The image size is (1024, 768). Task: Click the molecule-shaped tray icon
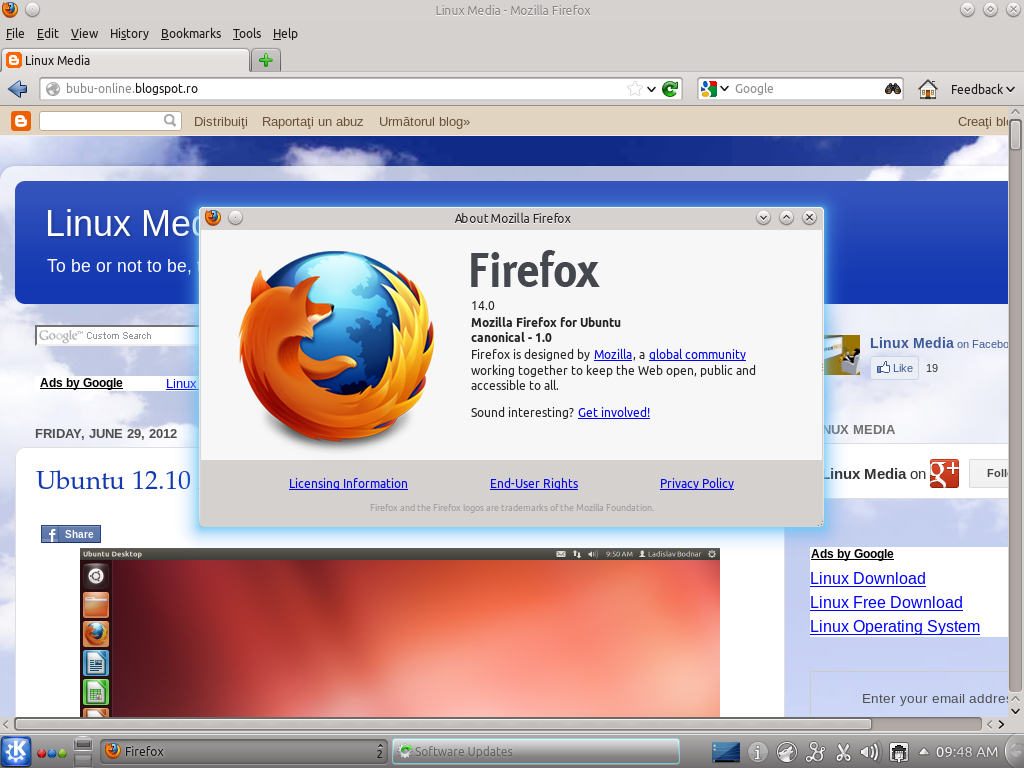(x=815, y=752)
